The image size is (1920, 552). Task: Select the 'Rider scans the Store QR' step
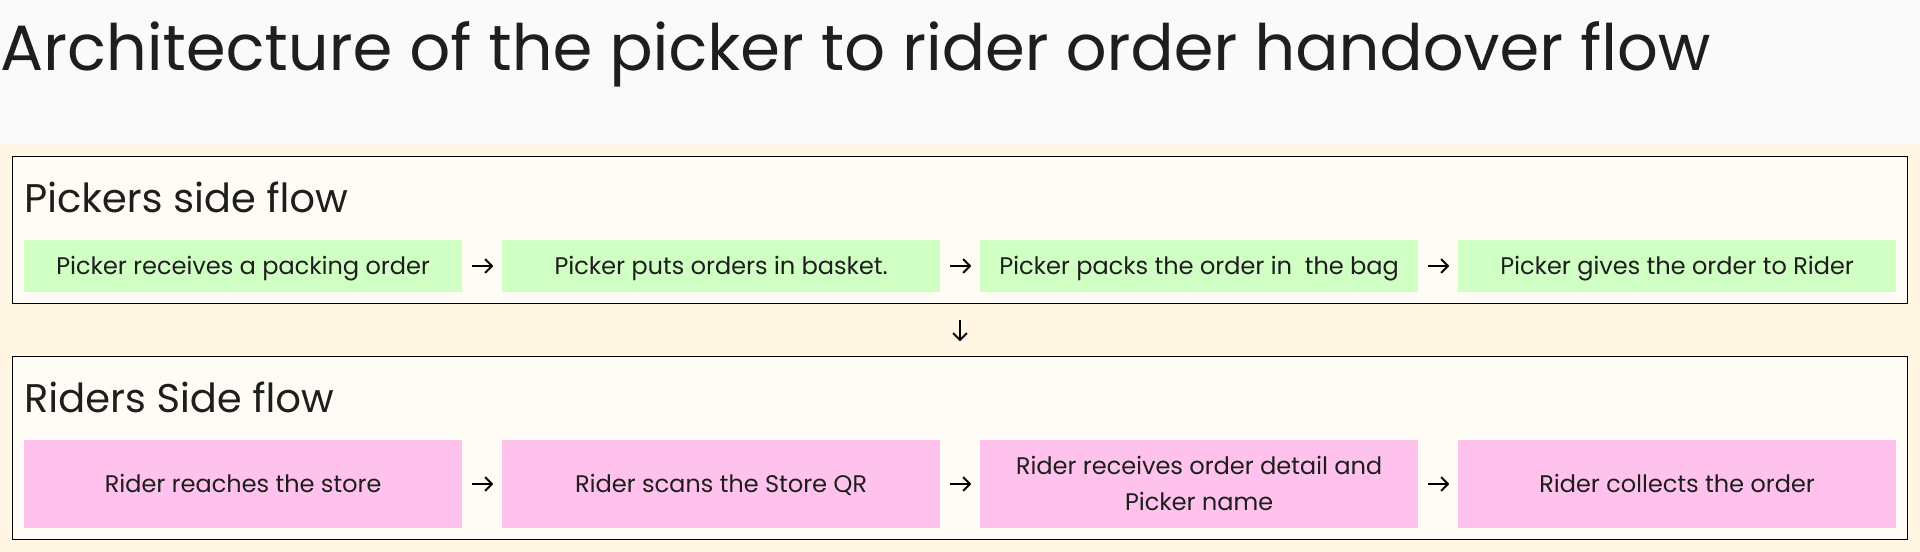coord(720,484)
